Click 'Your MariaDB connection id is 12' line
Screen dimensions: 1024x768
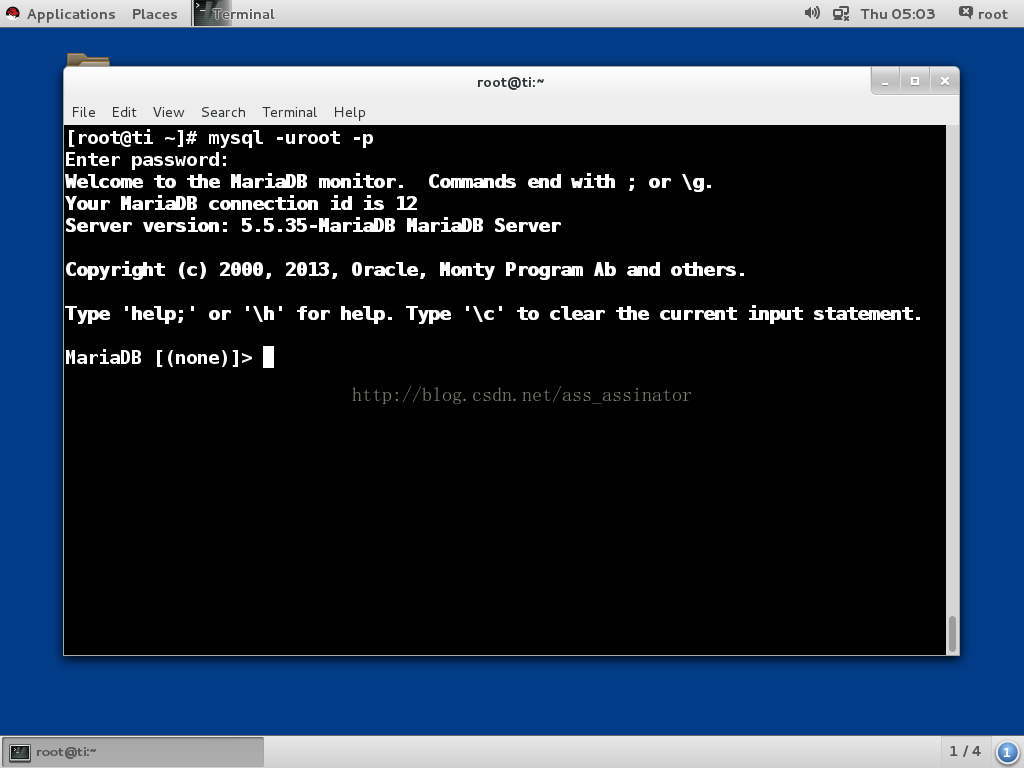[241, 204]
